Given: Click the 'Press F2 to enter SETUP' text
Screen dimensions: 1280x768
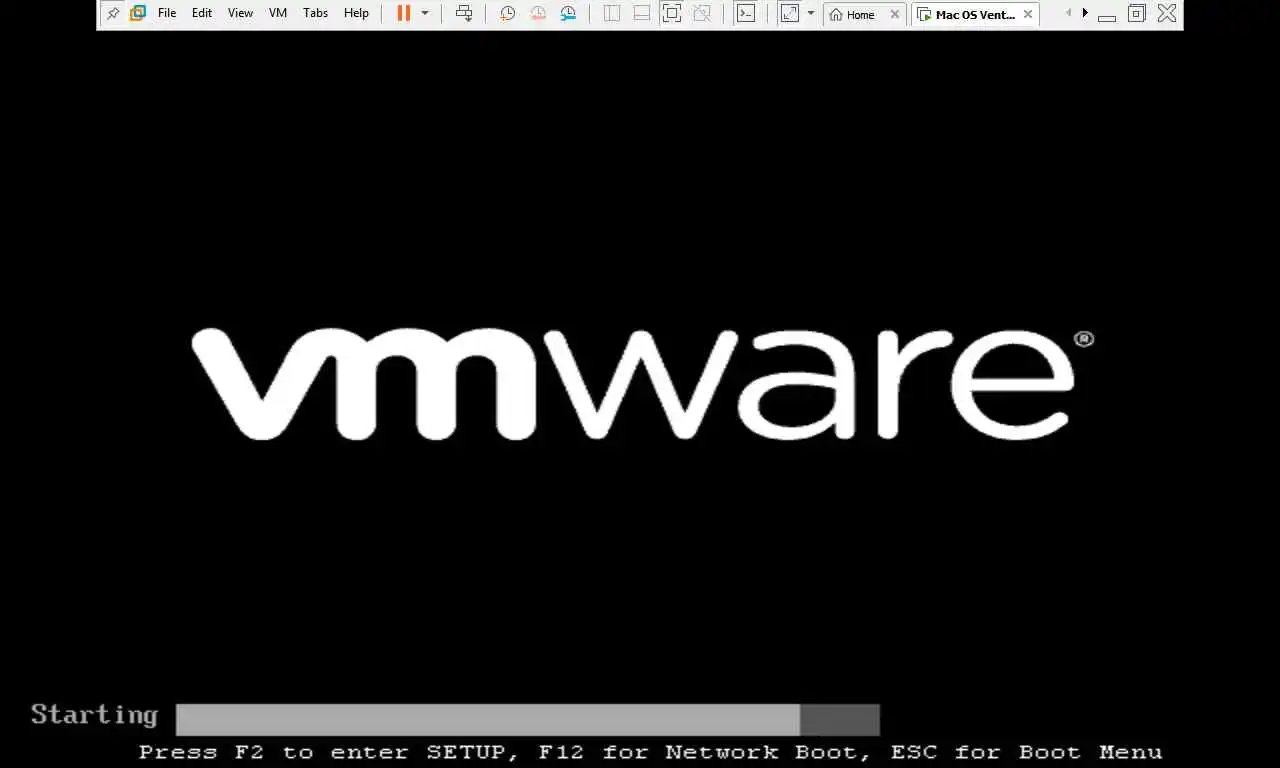Looking at the screenshot, I should click(x=322, y=752).
